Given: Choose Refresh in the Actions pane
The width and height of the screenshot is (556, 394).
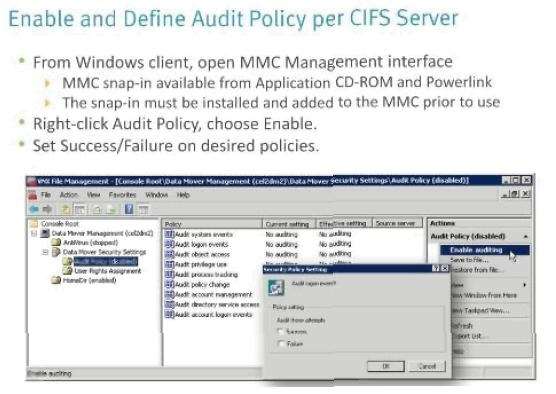Looking at the screenshot, I should [462, 326].
